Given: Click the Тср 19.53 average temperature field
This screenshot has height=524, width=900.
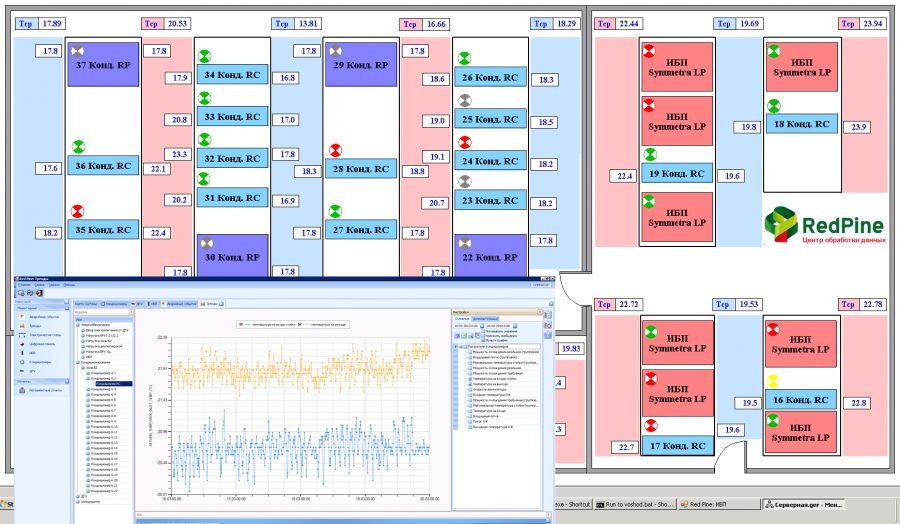Looking at the screenshot, I should pos(738,304).
